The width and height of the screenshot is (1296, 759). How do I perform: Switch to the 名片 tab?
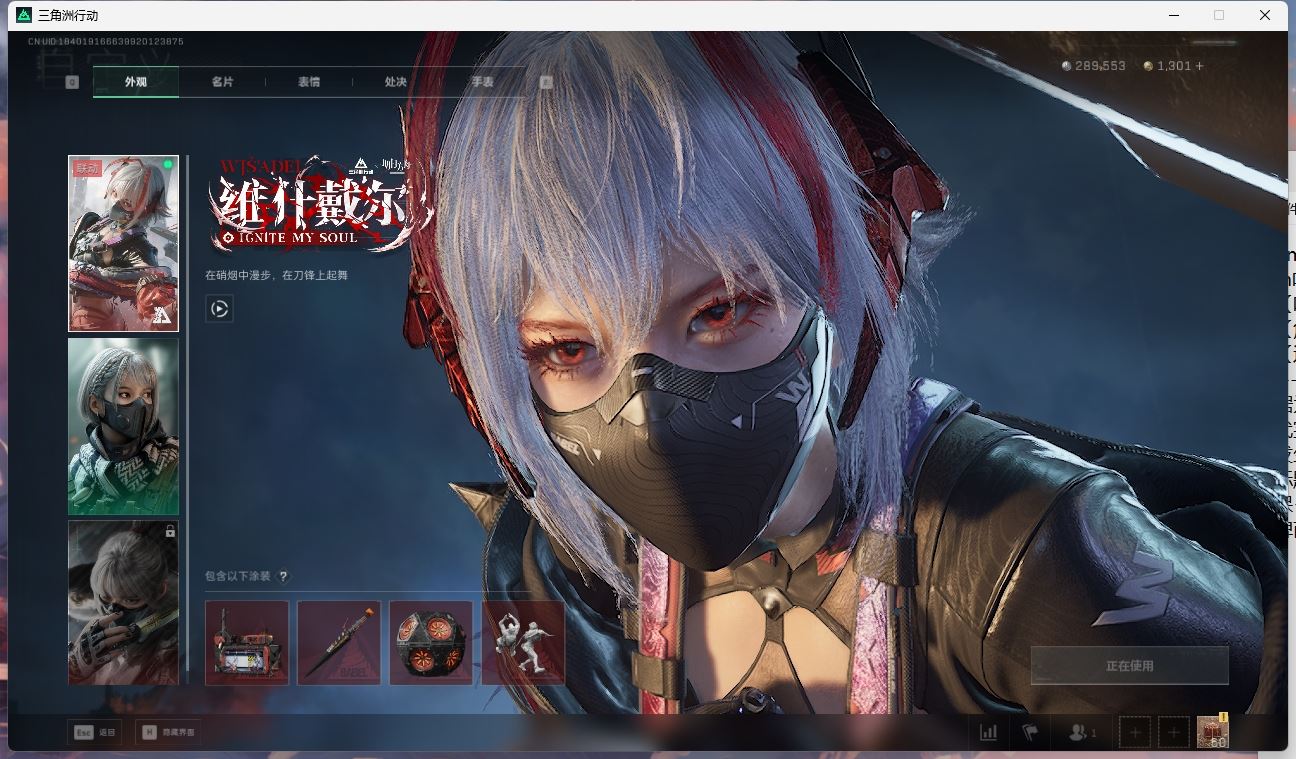[x=222, y=82]
